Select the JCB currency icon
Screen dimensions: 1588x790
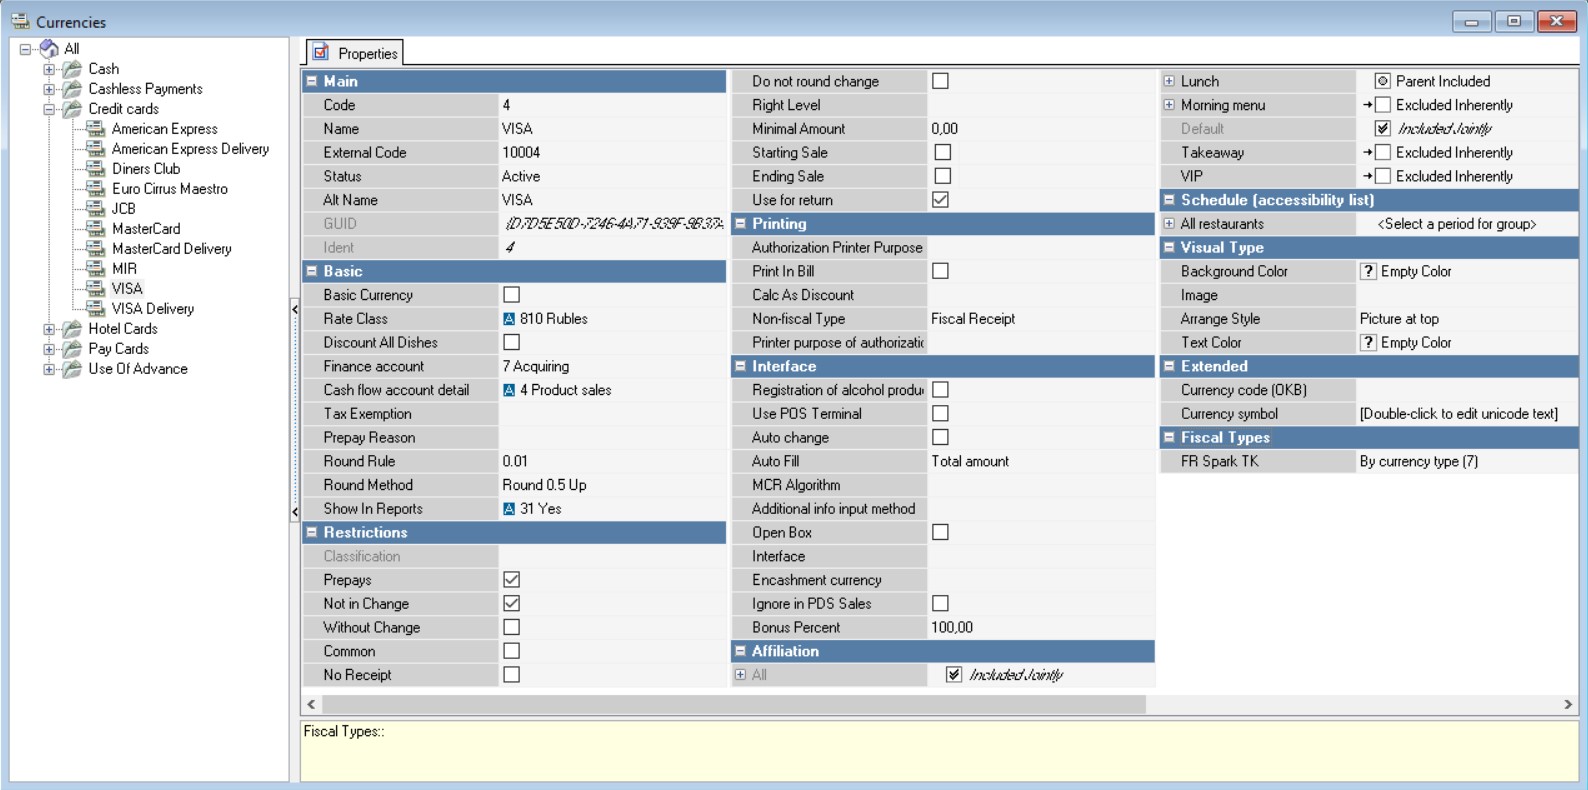tap(95, 208)
